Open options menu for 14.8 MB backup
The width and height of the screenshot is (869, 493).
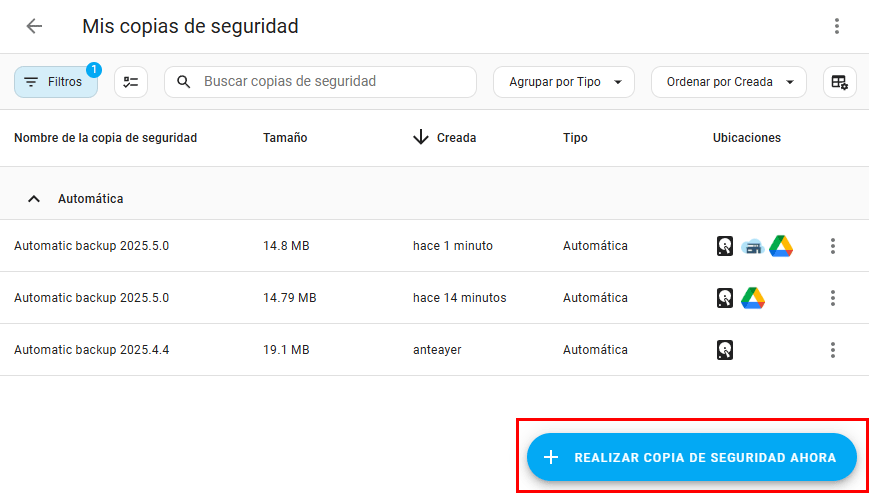(832, 246)
